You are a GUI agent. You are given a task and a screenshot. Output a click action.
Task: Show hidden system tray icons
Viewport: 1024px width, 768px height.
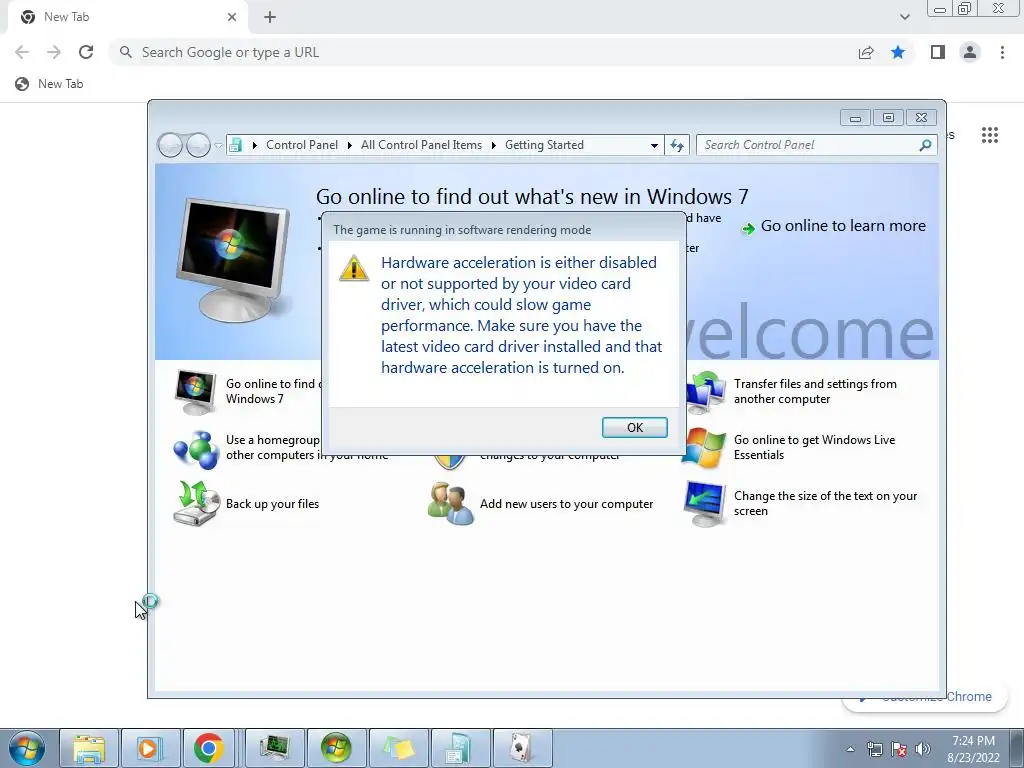[850, 749]
